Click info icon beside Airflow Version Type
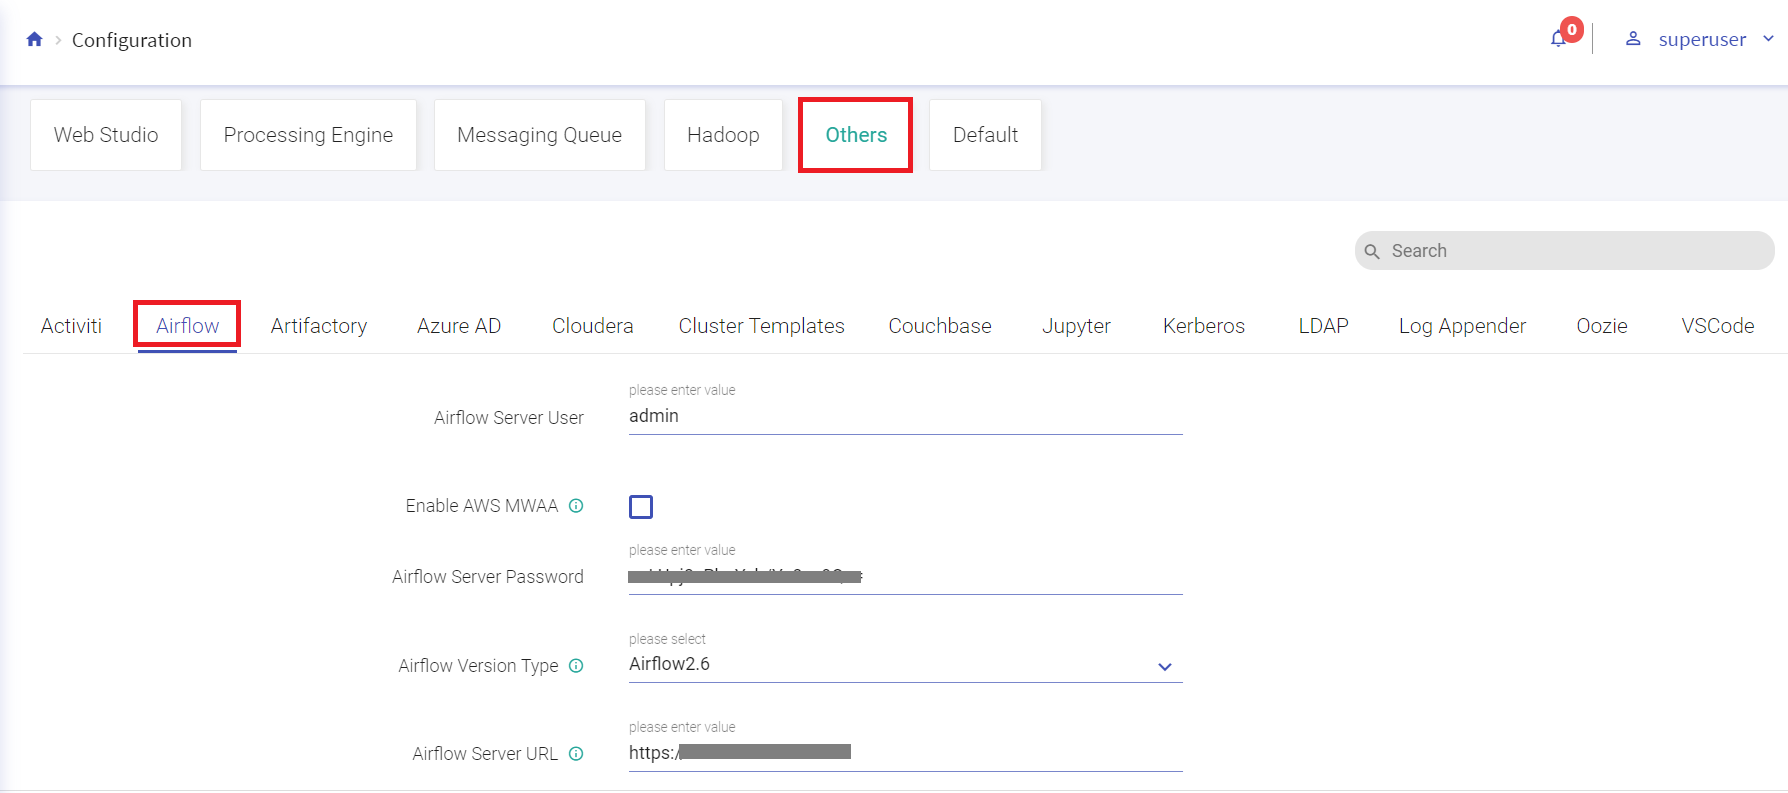The width and height of the screenshot is (1788, 793). (x=576, y=666)
